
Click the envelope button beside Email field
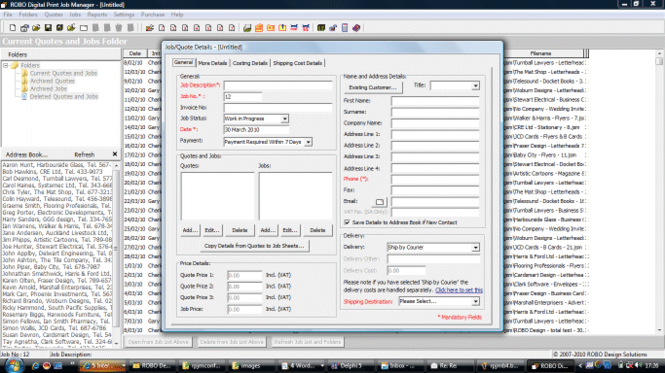pos(380,202)
